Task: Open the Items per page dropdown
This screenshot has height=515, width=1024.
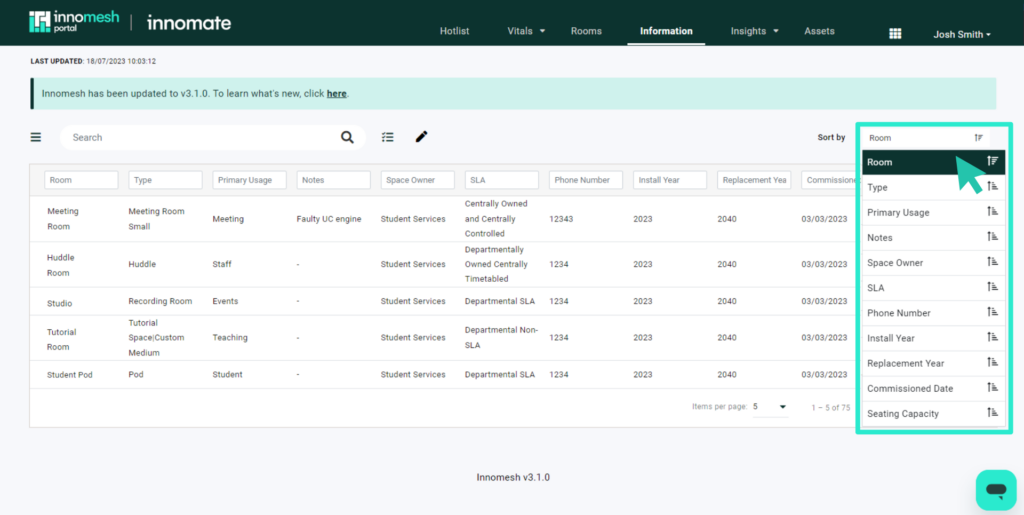Action: (x=771, y=407)
